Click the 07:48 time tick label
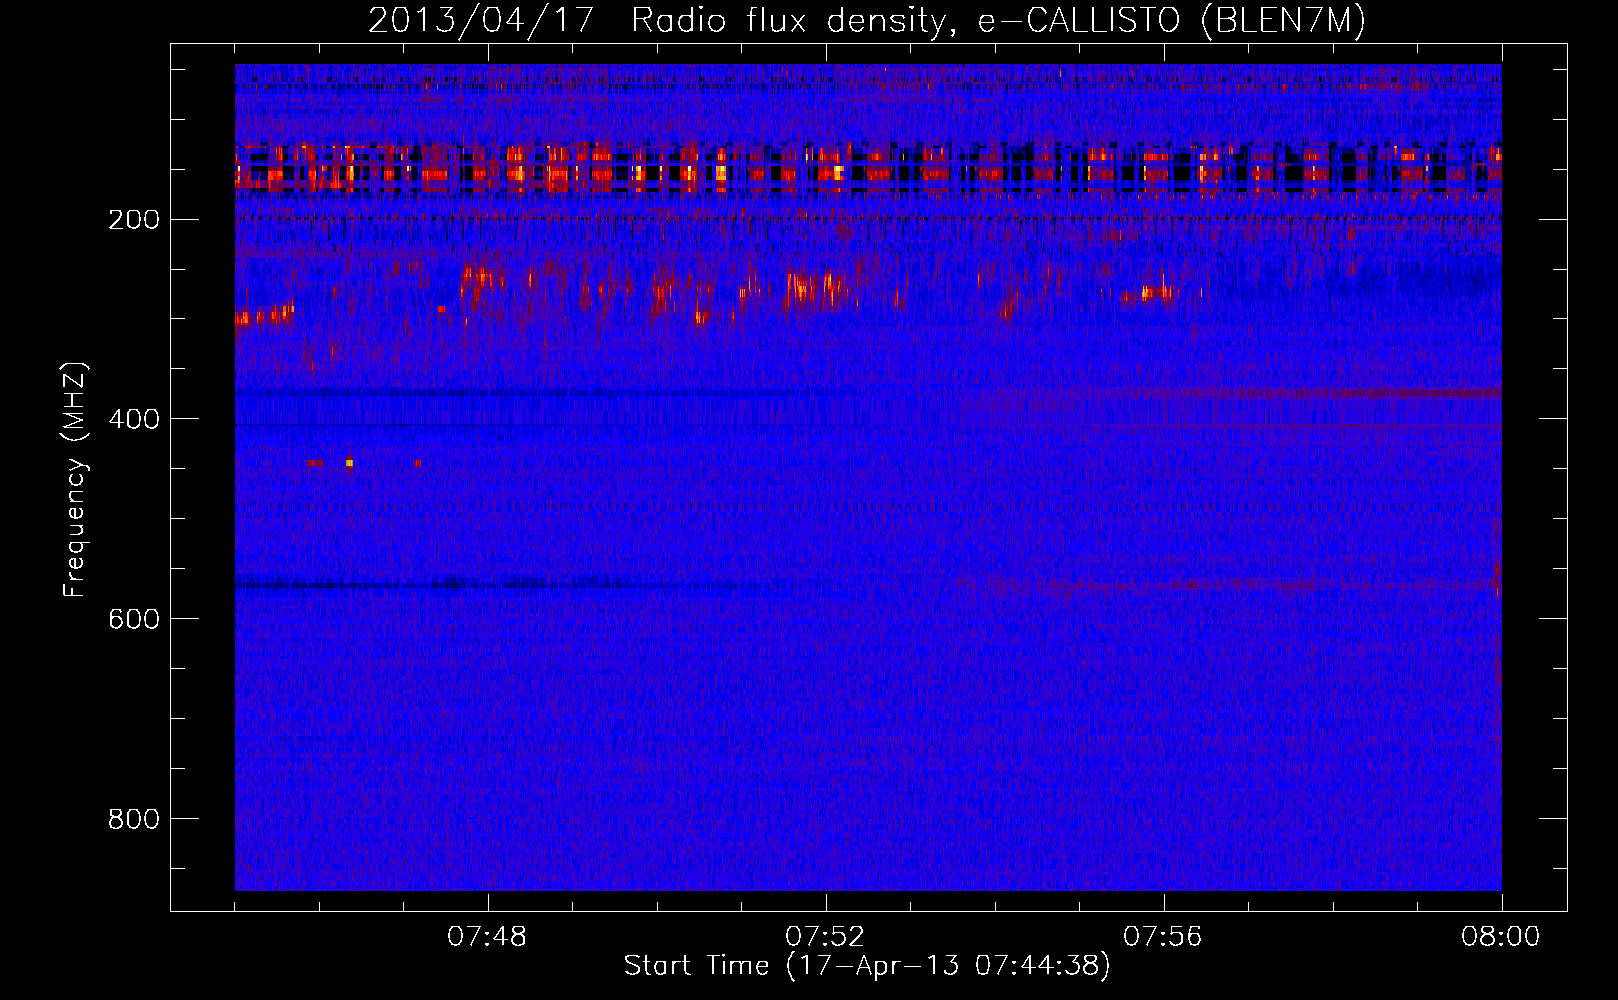This screenshot has height=1000, width=1618. click(487, 937)
